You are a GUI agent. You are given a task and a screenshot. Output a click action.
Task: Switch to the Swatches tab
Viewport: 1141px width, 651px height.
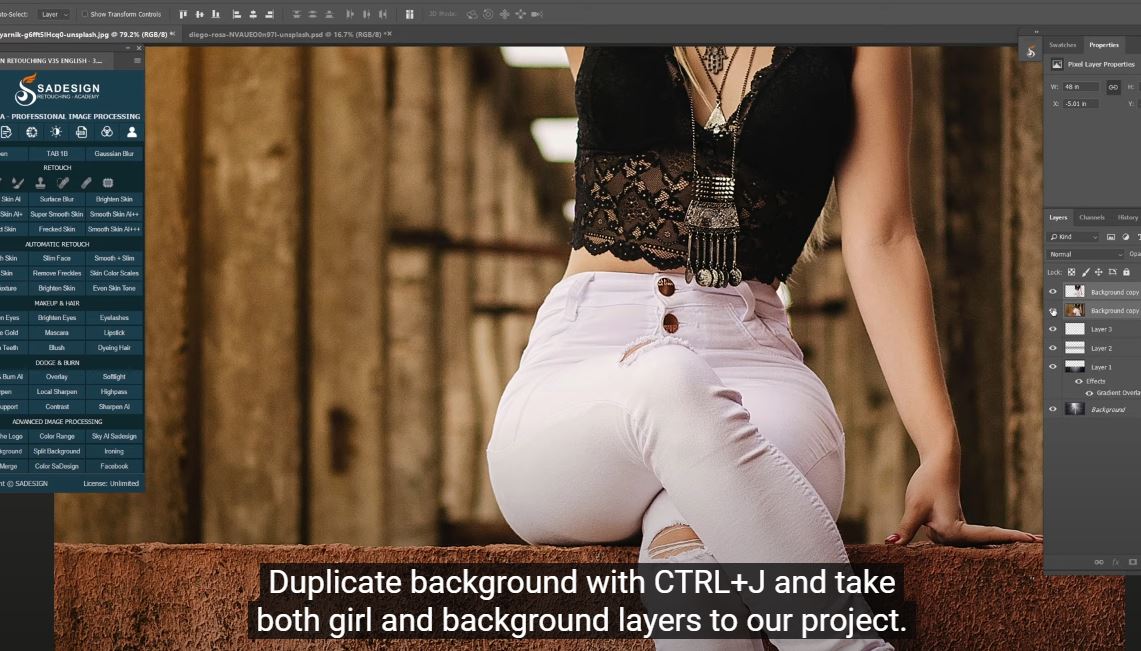1062,45
